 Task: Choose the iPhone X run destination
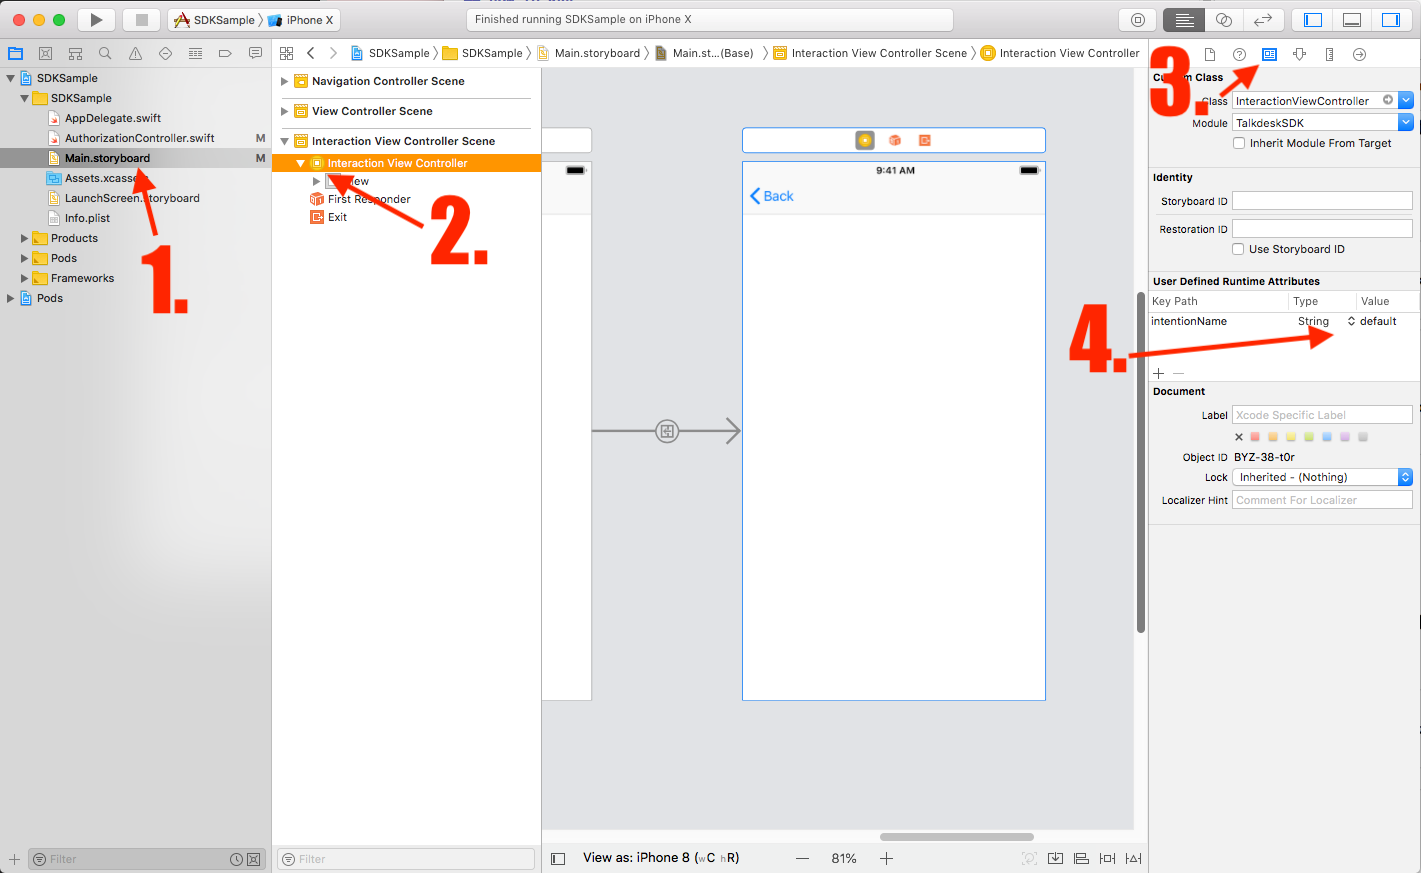(301, 19)
